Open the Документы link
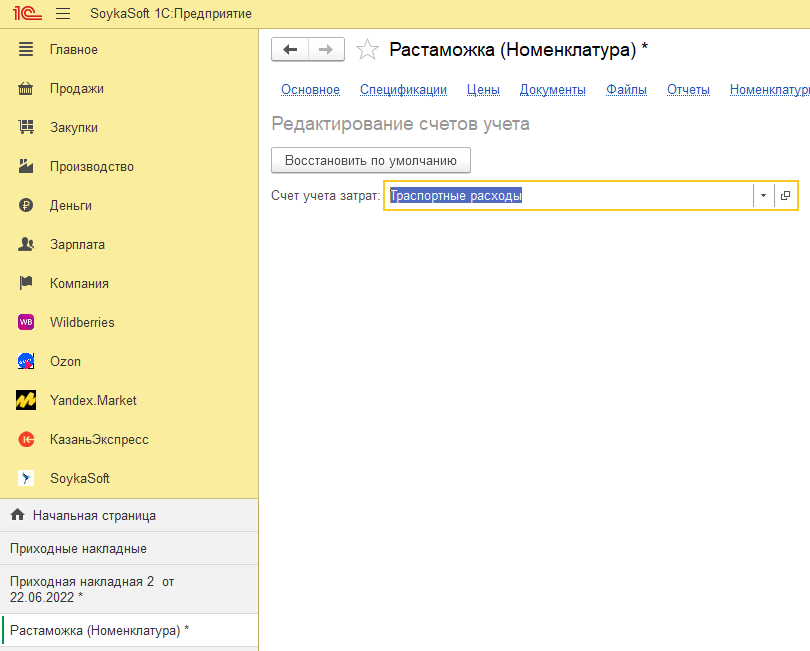The width and height of the screenshot is (810, 651). click(552, 90)
